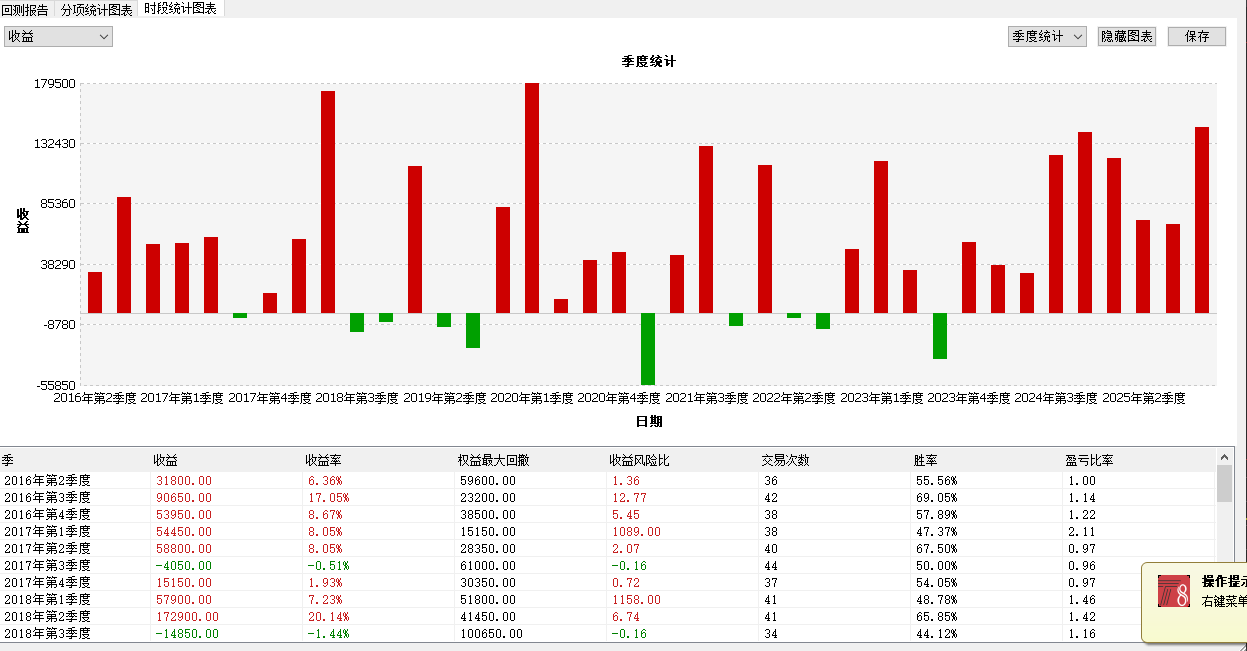
Task: Click the tallest red bar reaching 179500
Action: pos(532,198)
